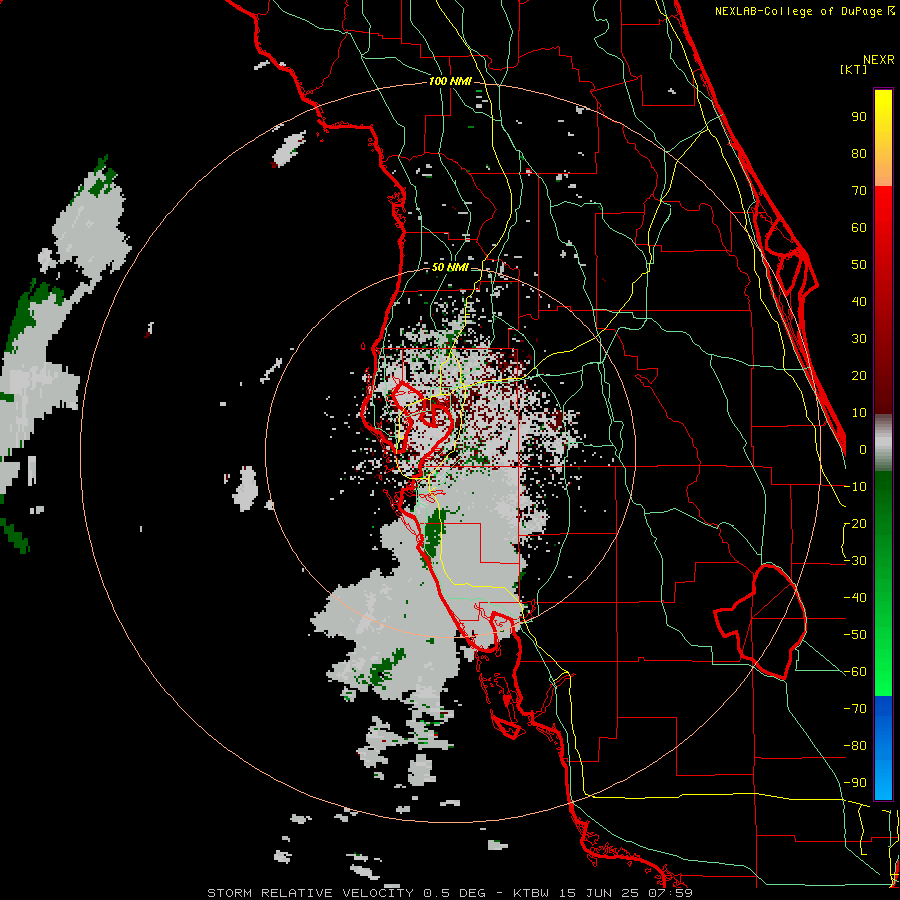
Task: Click the -10 value on velocity scale
Action: (855, 487)
